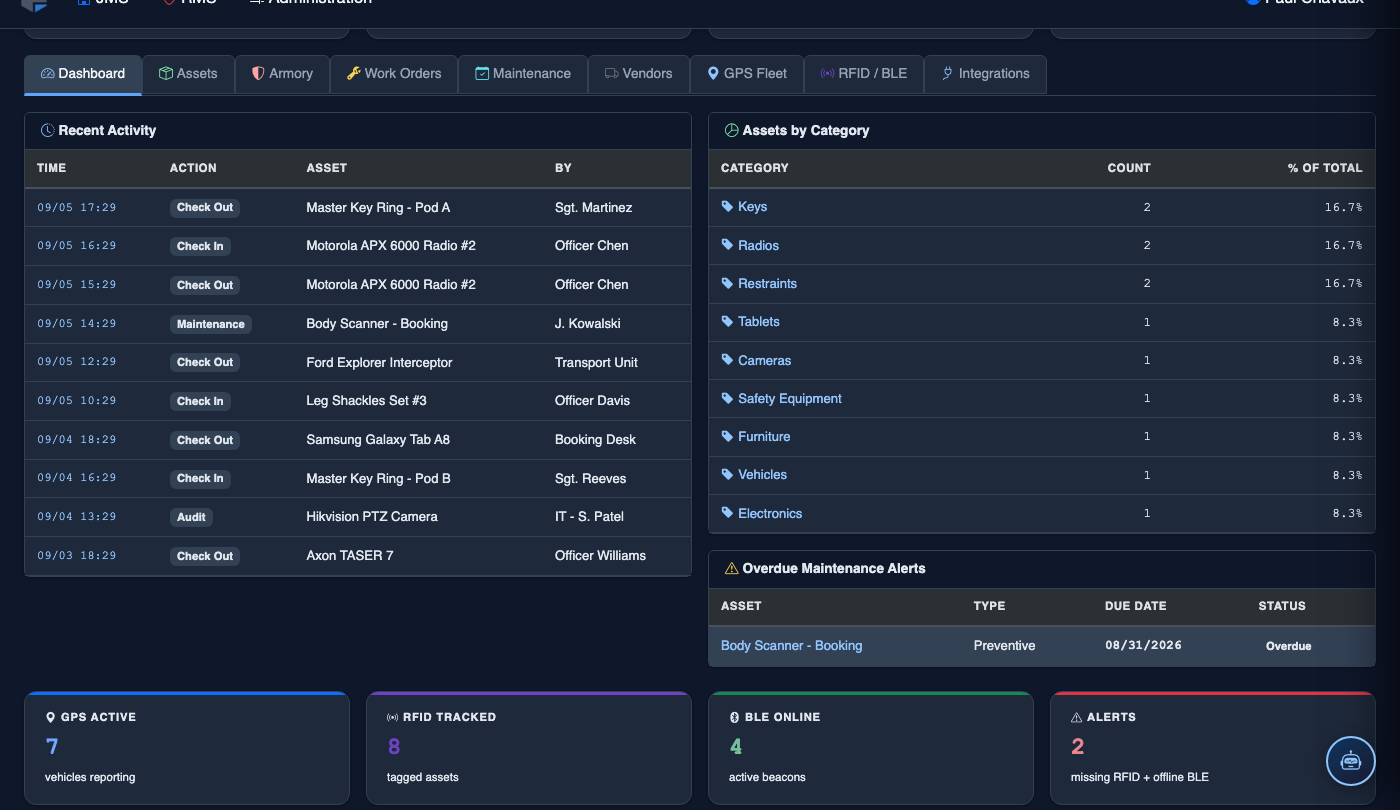This screenshot has height=810, width=1400.
Task: Click the location pin icon in GPS Active card
Action: pos(51,718)
